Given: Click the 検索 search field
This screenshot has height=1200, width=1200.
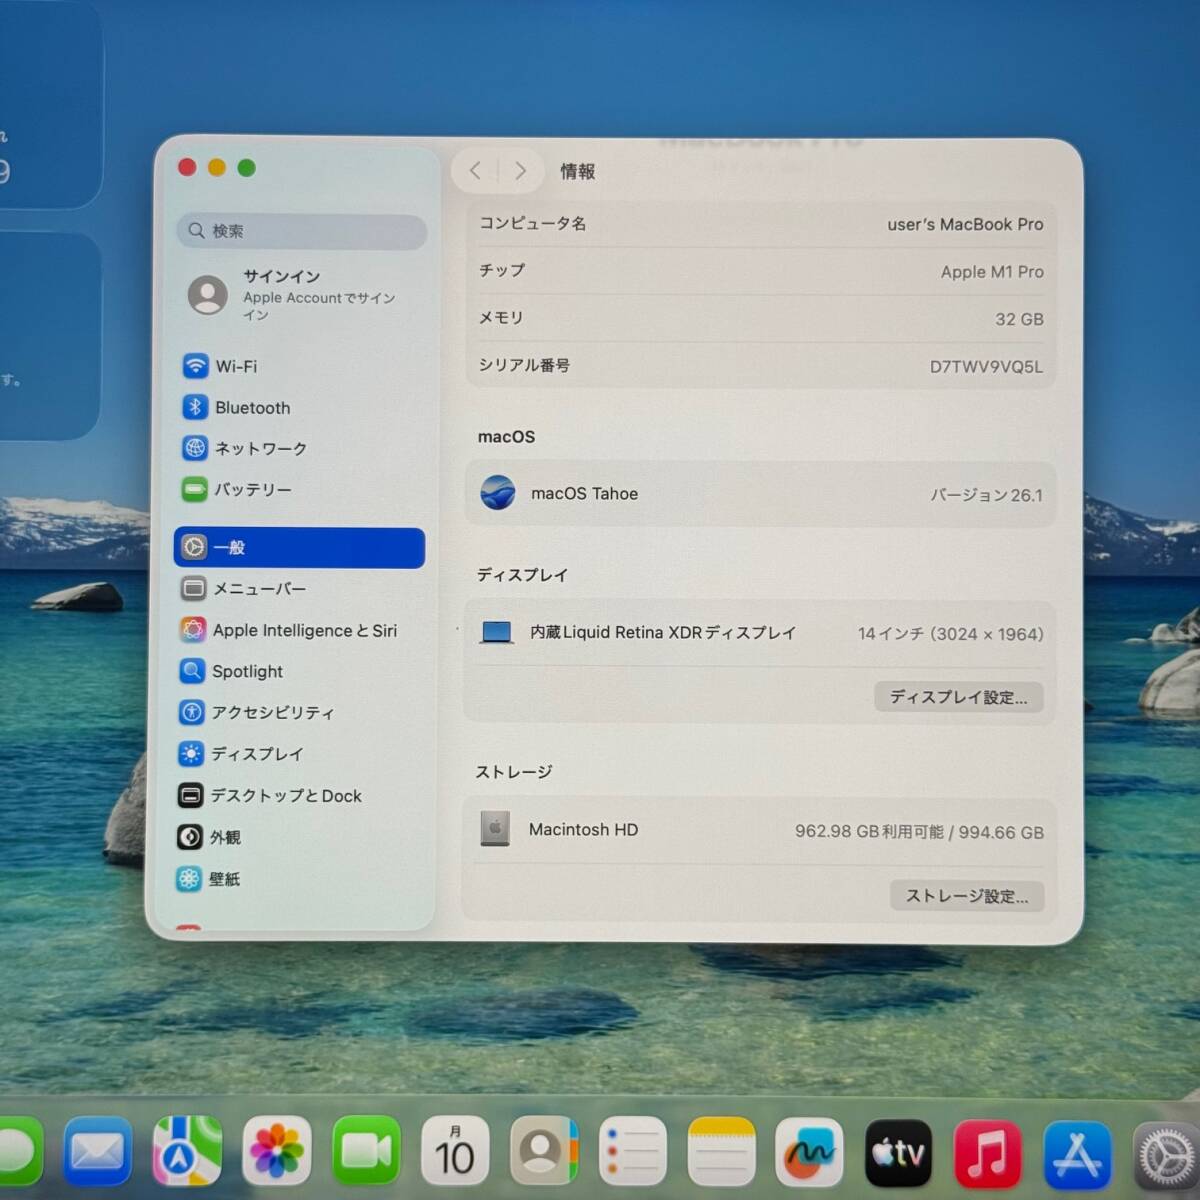Looking at the screenshot, I should pyautogui.click(x=302, y=231).
